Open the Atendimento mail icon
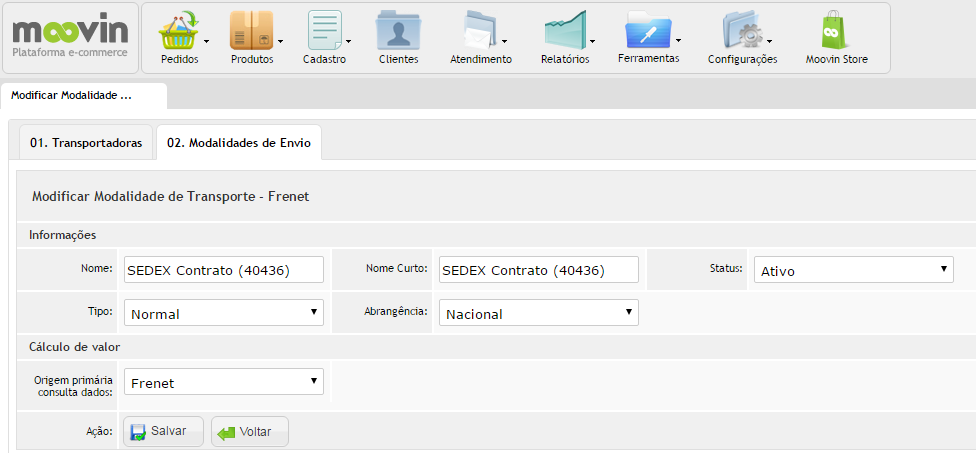 point(480,31)
